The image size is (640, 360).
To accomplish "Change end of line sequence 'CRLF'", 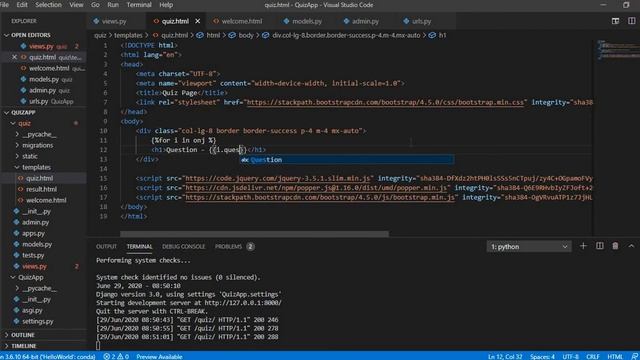I will pyautogui.click(x=593, y=356).
